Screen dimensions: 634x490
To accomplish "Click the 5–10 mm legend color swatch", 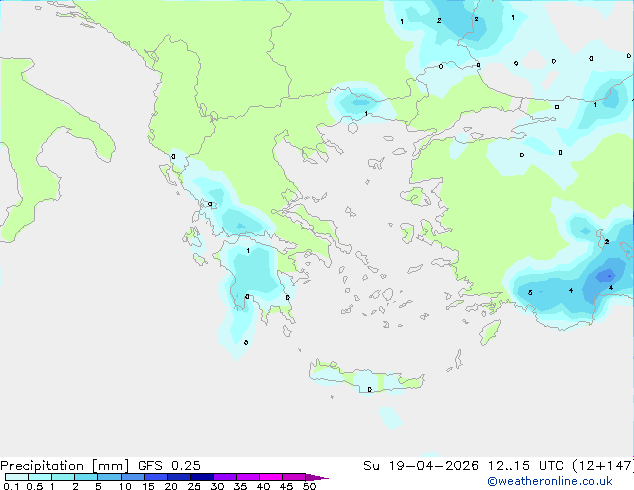I will pyautogui.click(x=109, y=477).
